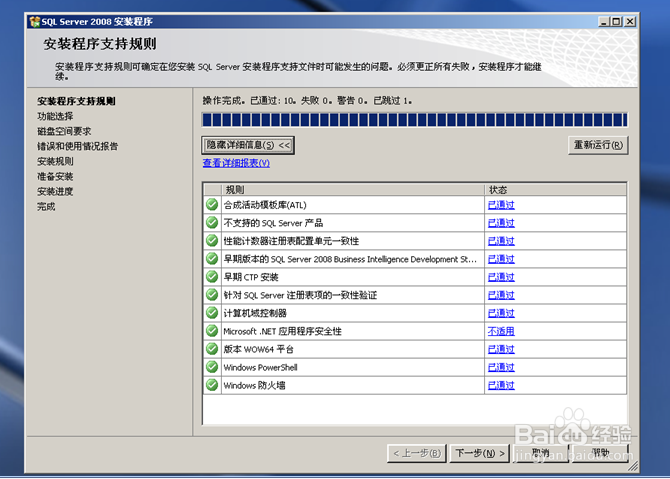
Task: Click green check icon for 早期 CTP 安装
Action: [x=212, y=277]
